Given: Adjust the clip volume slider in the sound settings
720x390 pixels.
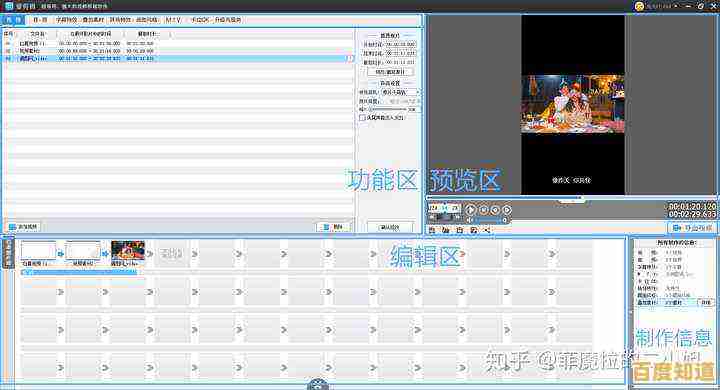Looking at the screenshot, I should [x=388, y=109].
